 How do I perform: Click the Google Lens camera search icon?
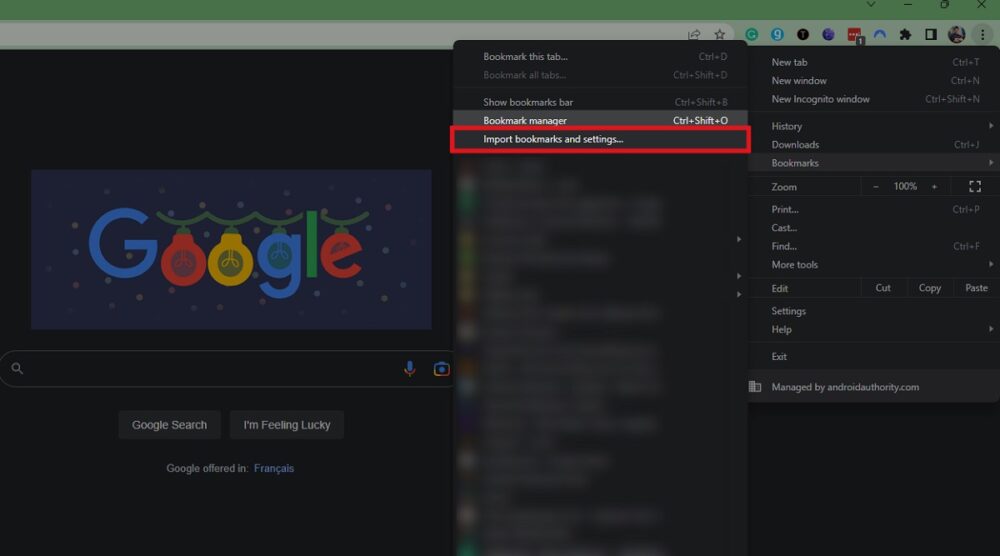(441, 369)
